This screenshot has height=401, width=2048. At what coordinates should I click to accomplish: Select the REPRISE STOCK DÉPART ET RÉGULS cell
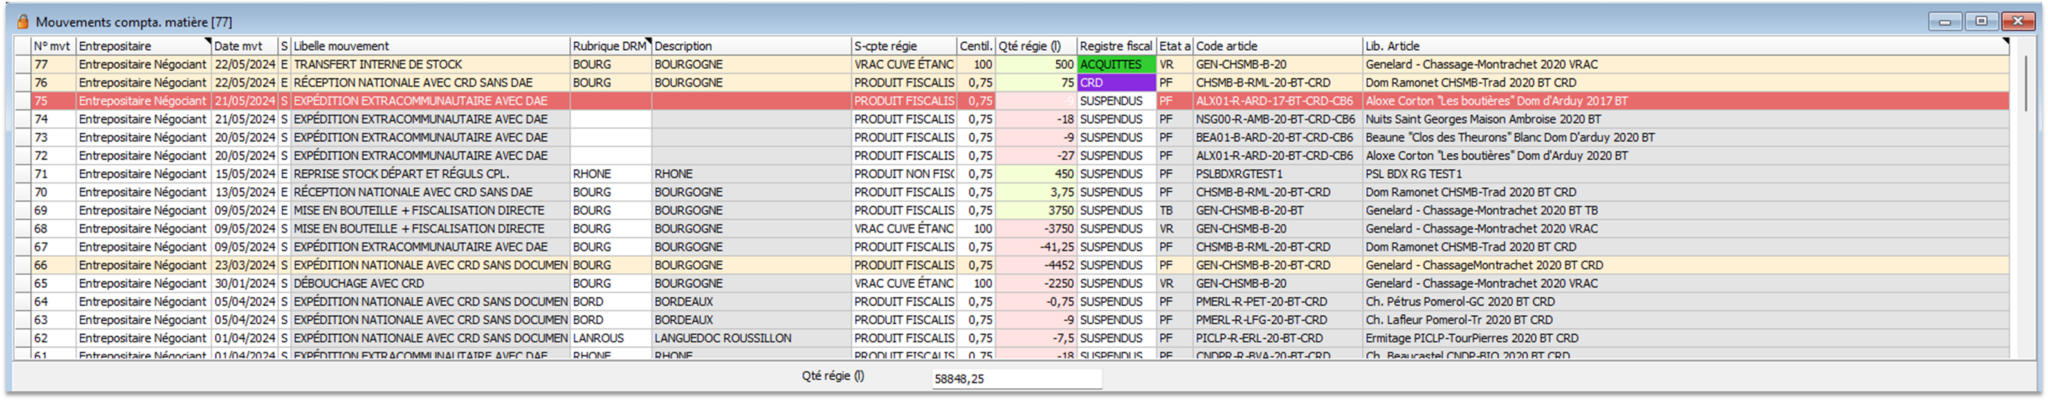[430, 174]
